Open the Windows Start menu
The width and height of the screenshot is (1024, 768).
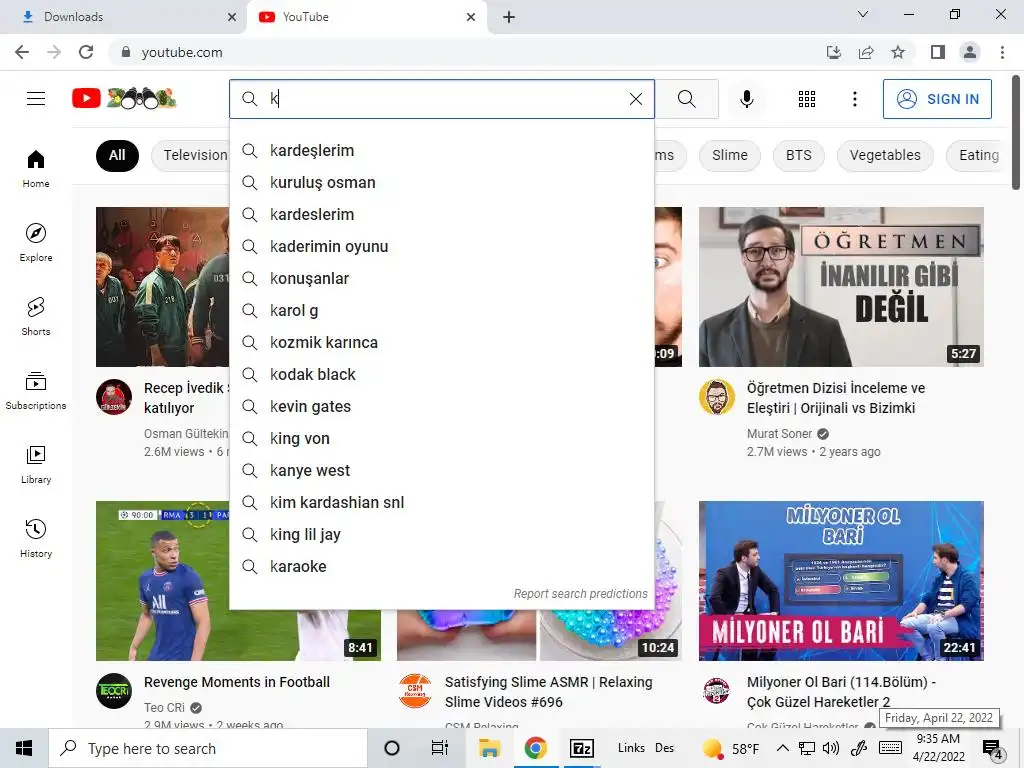point(24,748)
